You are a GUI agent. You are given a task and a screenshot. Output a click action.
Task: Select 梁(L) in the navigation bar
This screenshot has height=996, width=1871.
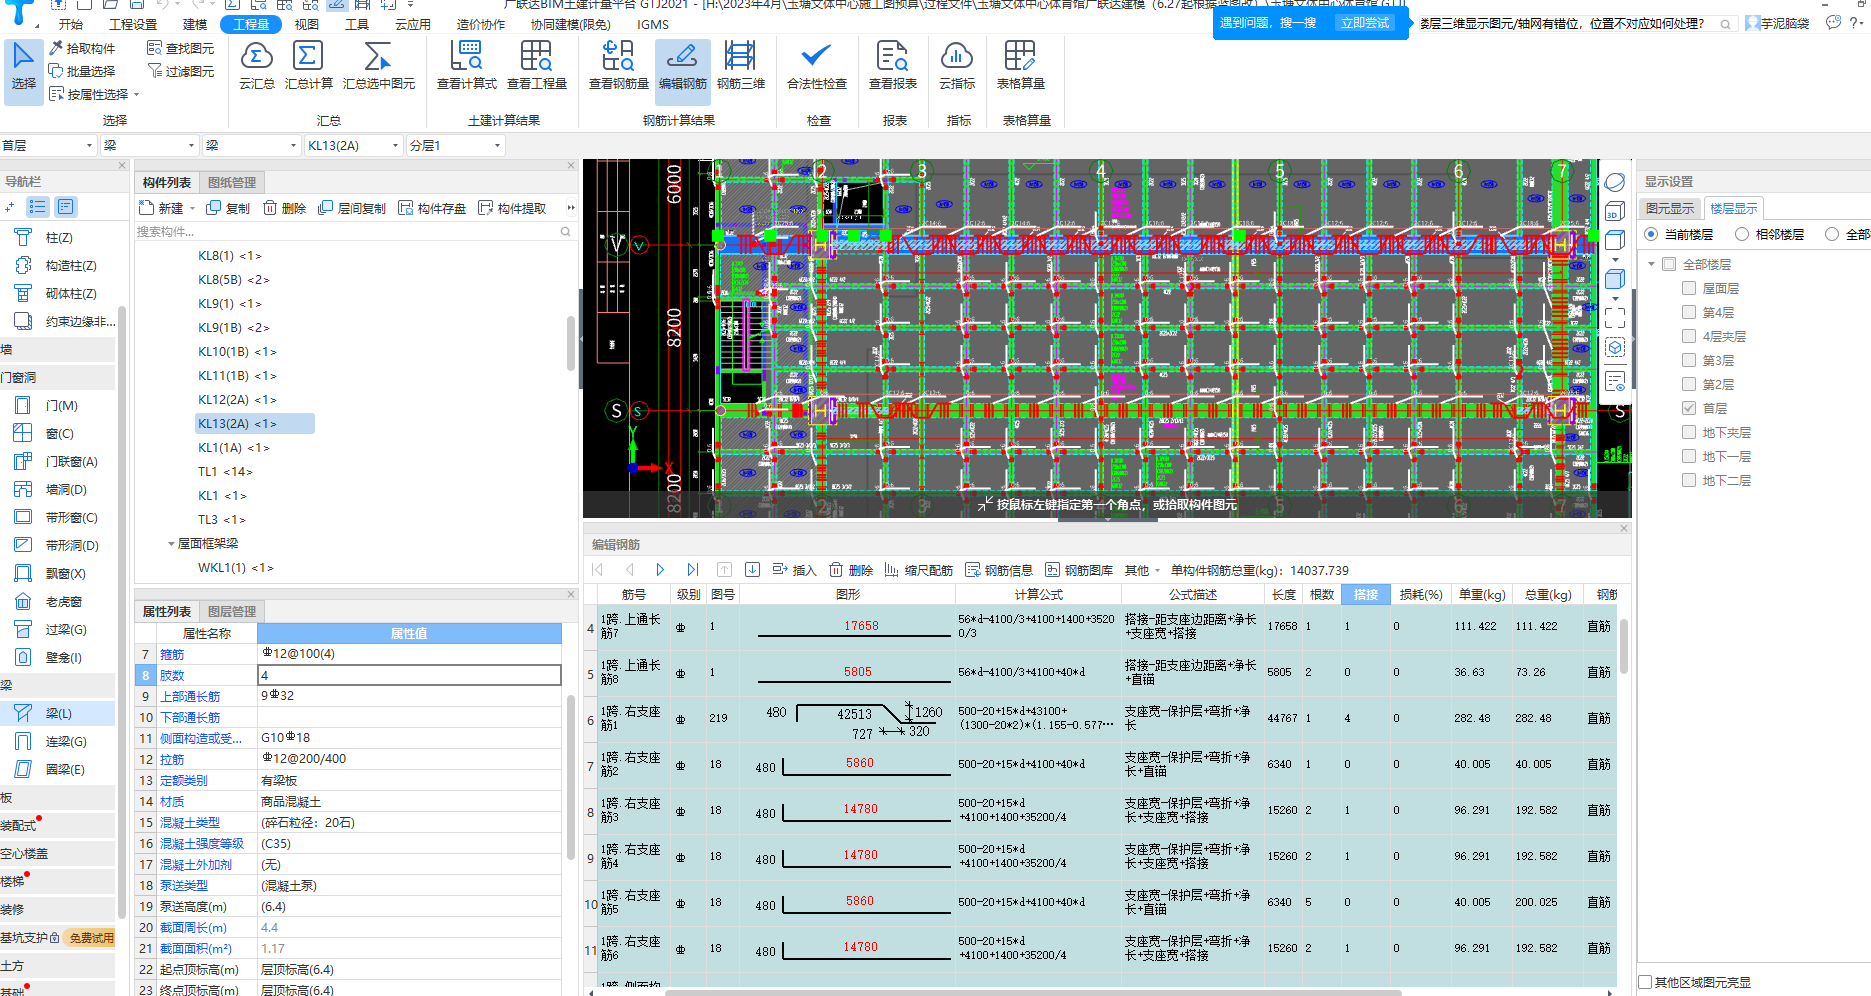(x=58, y=714)
